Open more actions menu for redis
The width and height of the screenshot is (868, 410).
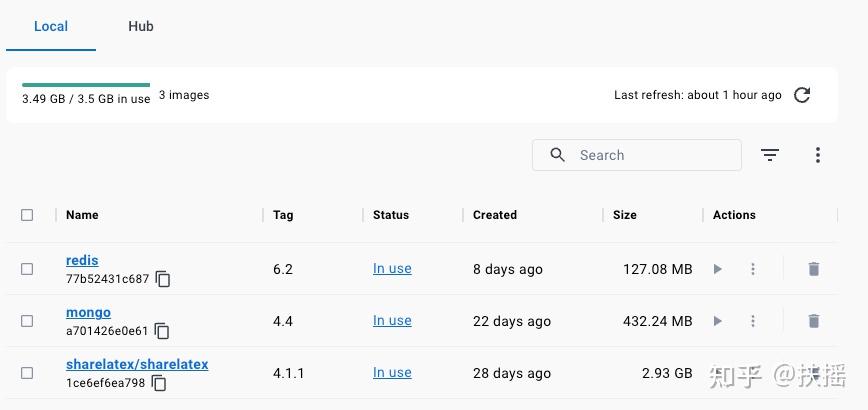tap(753, 269)
